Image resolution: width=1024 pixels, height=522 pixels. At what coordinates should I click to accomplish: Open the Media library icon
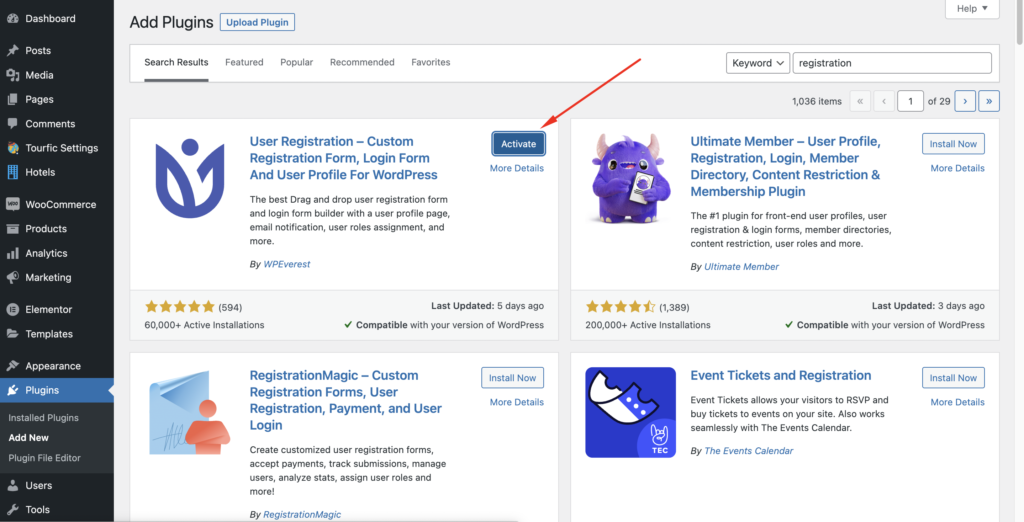[x=12, y=75]
